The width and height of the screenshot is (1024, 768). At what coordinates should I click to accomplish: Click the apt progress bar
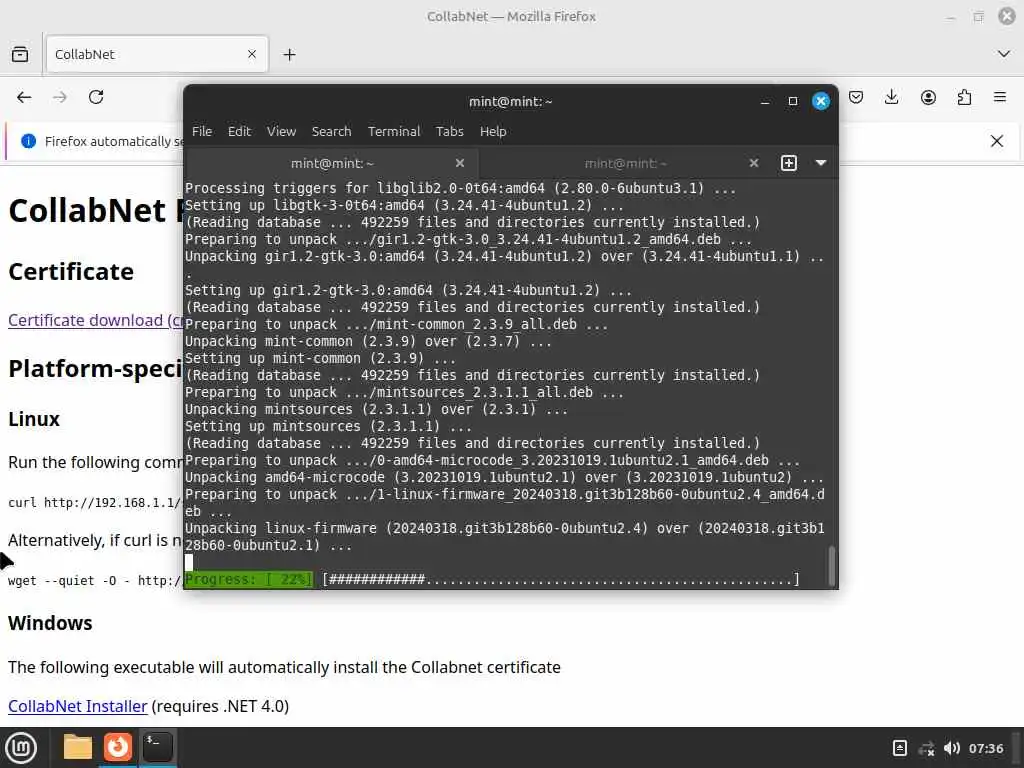(492, 579)
